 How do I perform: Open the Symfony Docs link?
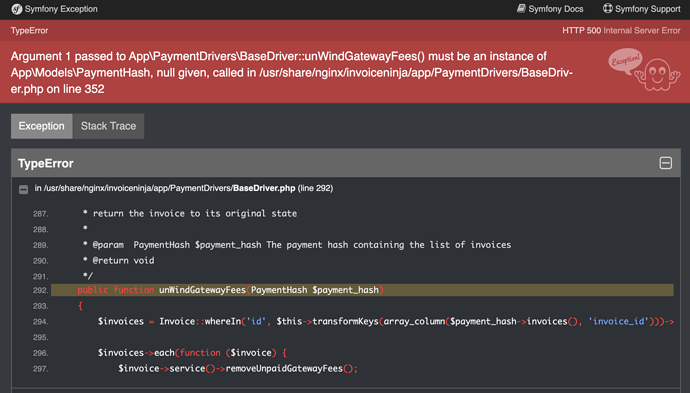coord(550,9)
